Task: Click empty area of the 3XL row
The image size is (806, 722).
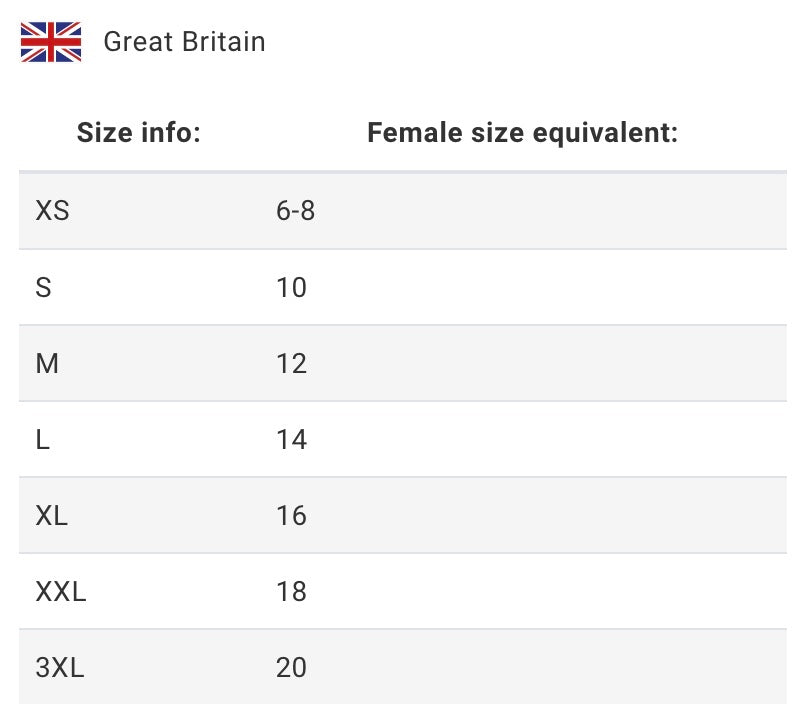Action: 550,667
